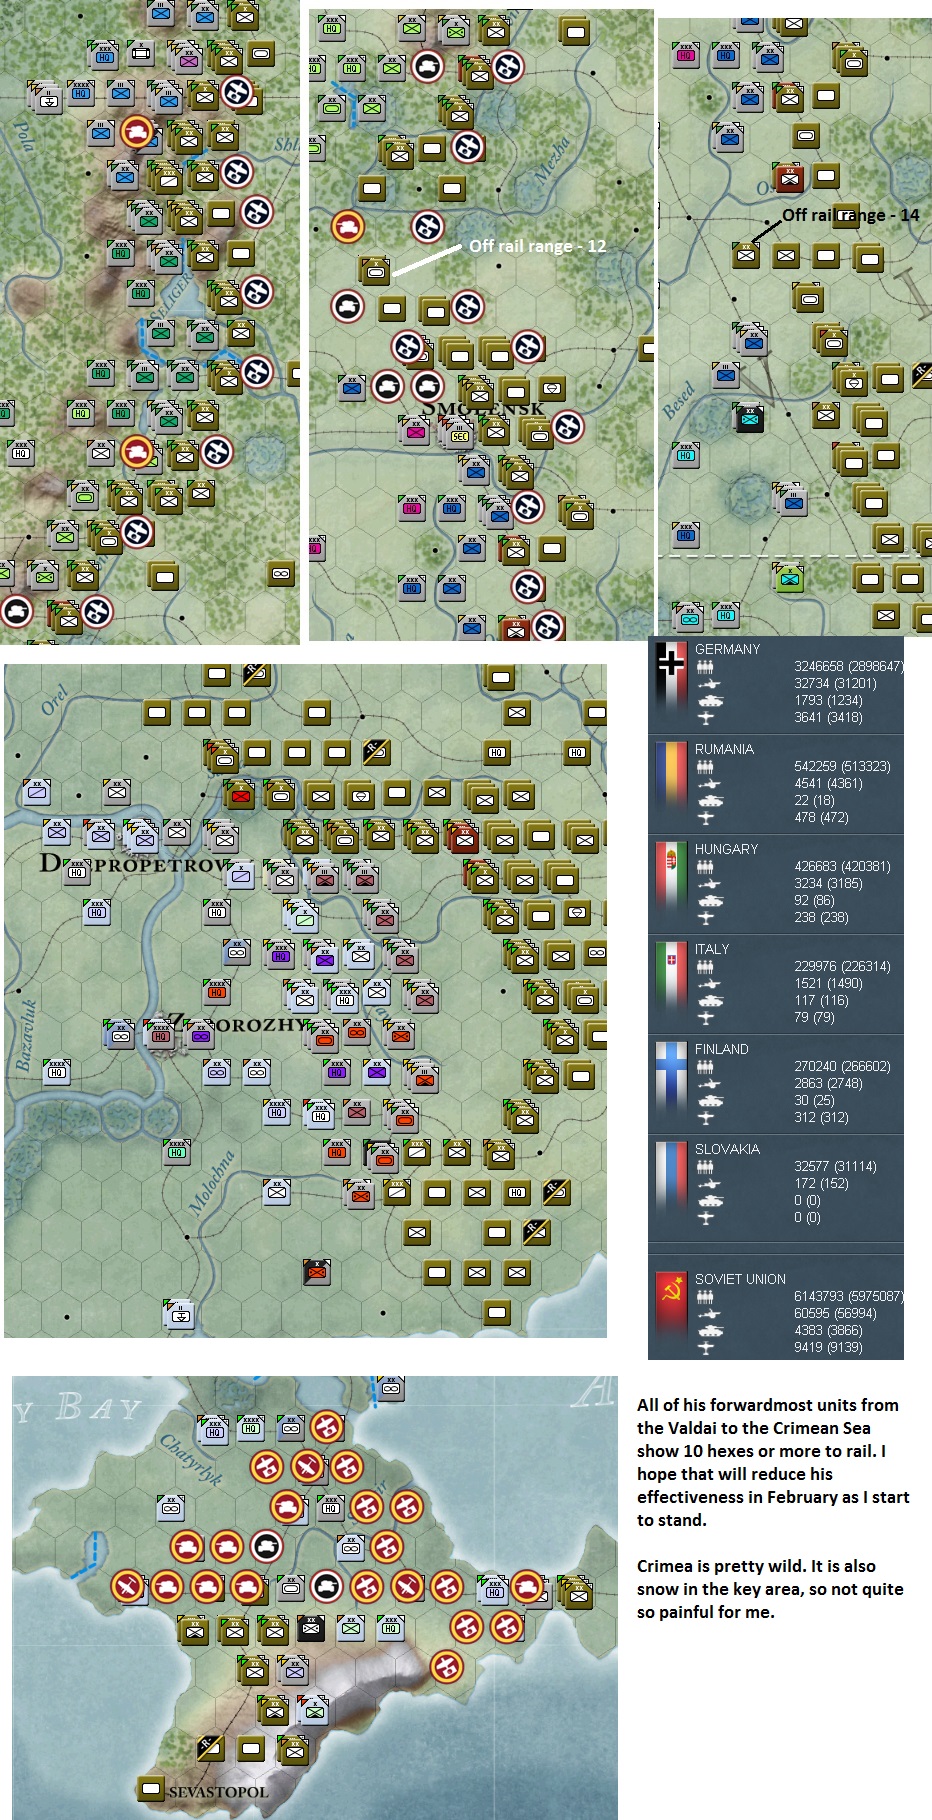Select the naval HQ counter beside Pola river
Screen dimensions: 932x1820
point(48,97)
